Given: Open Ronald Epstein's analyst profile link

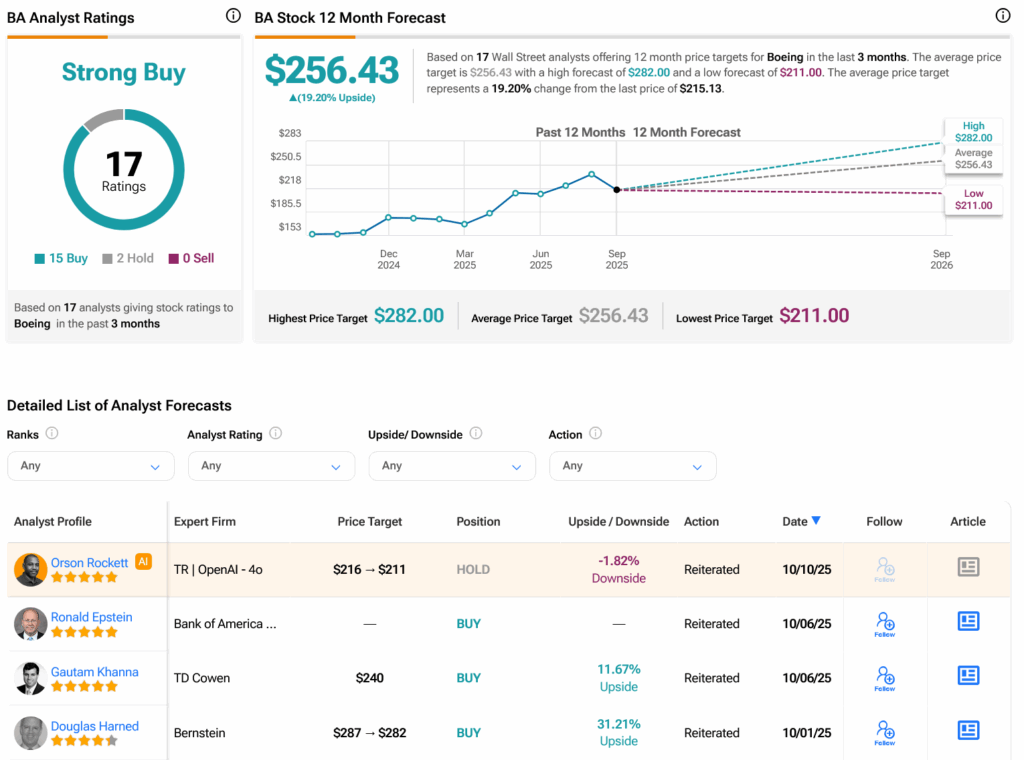Looking at the screenshot, I should [x=92, y=617].
